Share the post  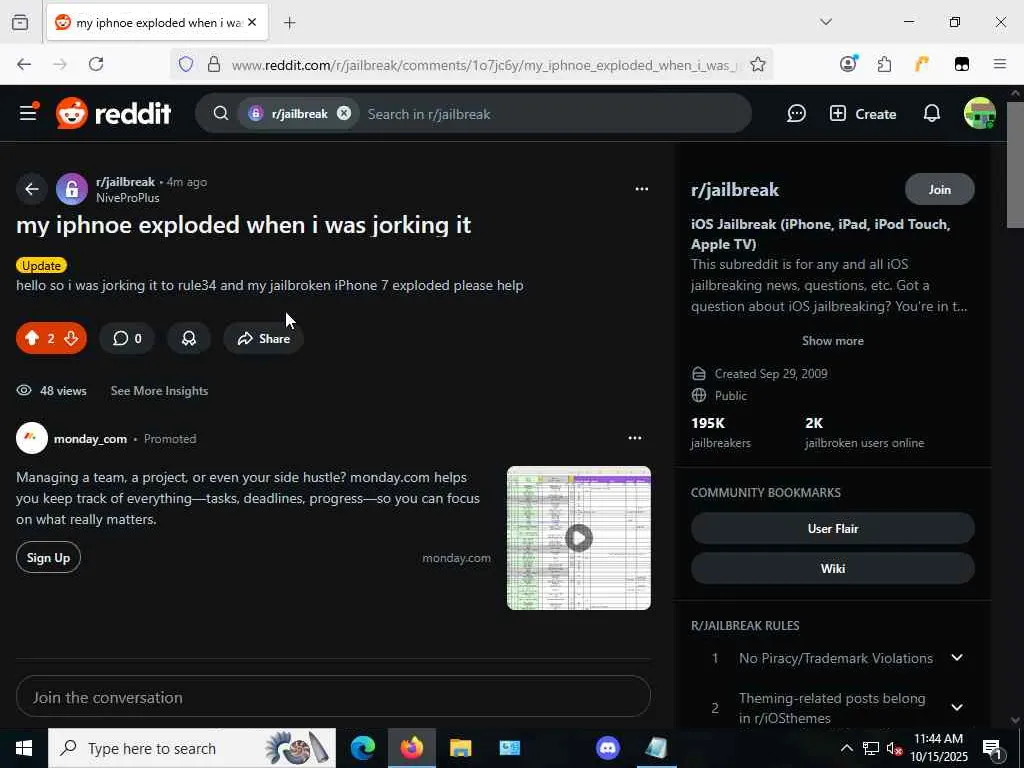coord(264,338)
